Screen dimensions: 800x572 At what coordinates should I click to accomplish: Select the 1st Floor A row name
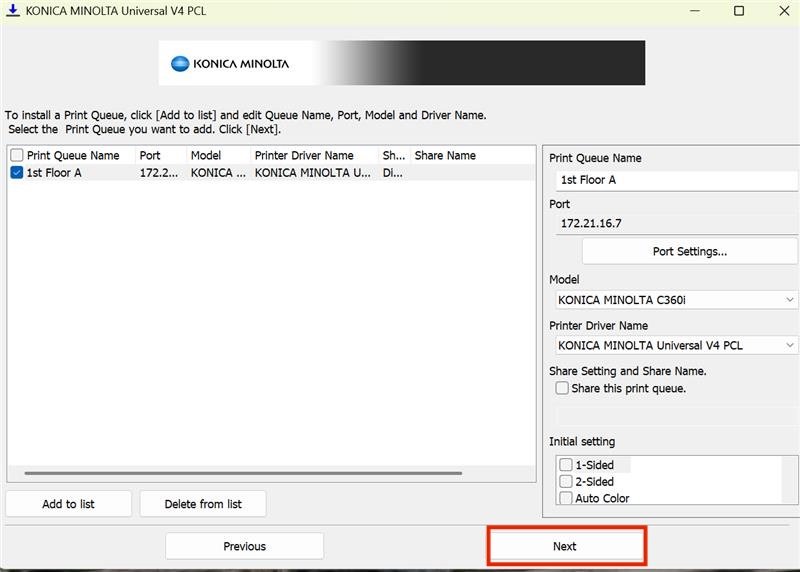(x=54, y=172)
